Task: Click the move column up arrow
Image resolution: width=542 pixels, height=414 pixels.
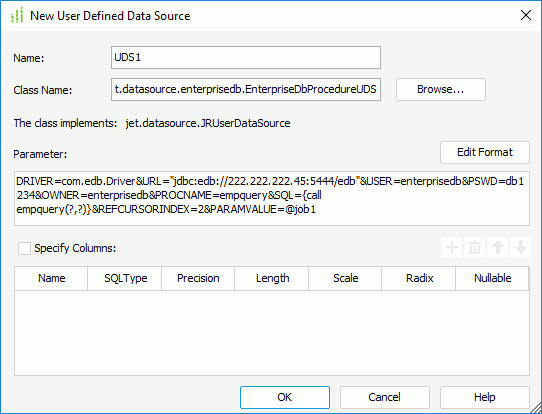Action: point(498,247)
